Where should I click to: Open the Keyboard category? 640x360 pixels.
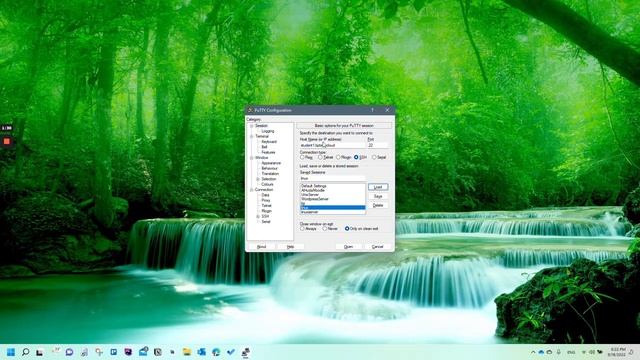(269, 142)
